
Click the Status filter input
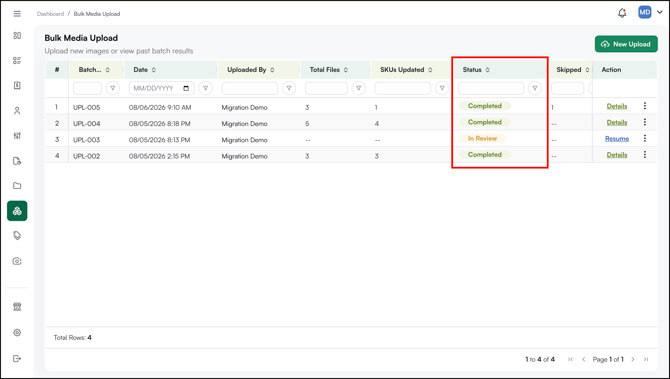coord(491,88)
